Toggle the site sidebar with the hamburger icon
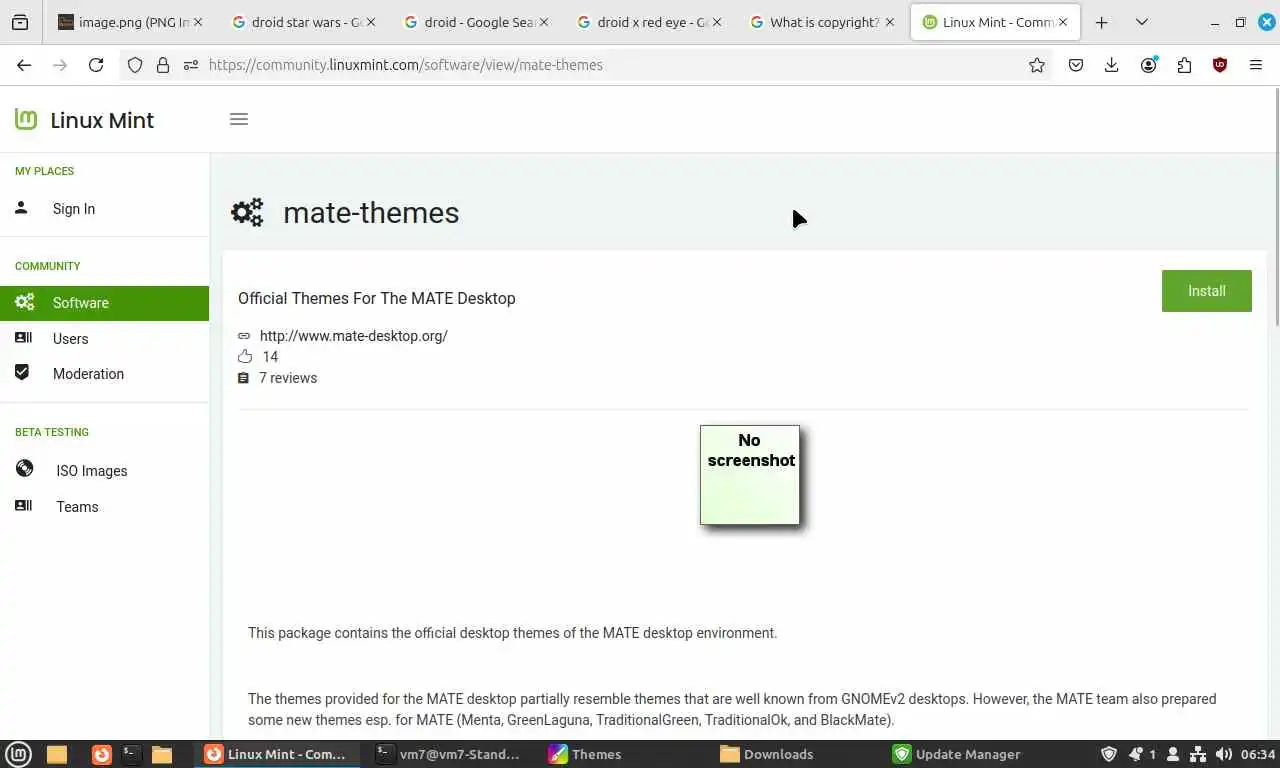This screenshot has height=768, width=1280. (x=238, y=119)
